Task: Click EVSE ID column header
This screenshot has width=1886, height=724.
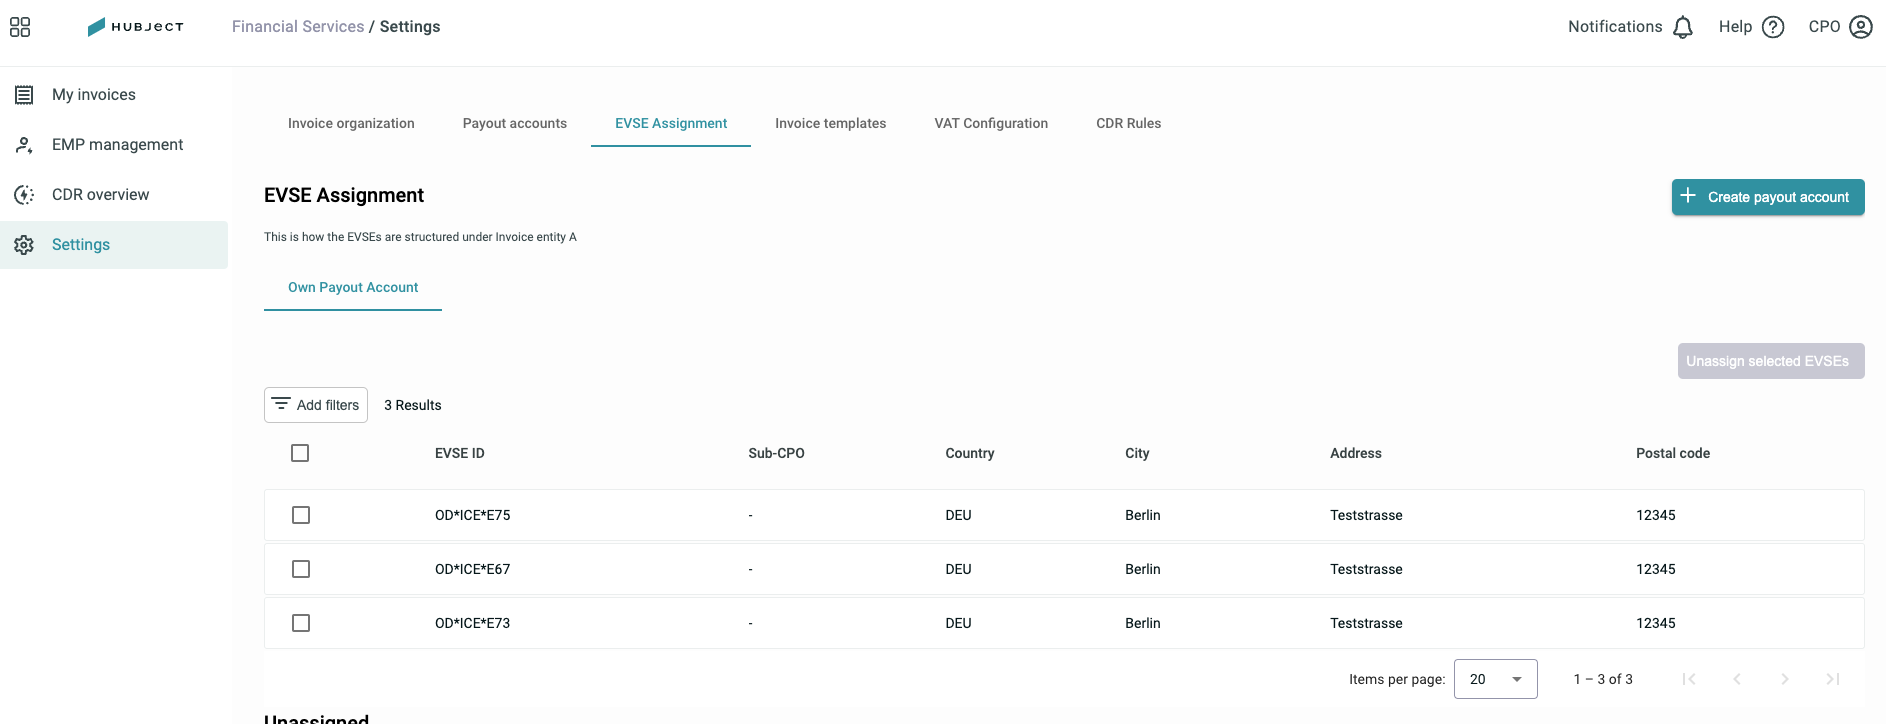Action: pyautogui.click(x=460, y=453)
